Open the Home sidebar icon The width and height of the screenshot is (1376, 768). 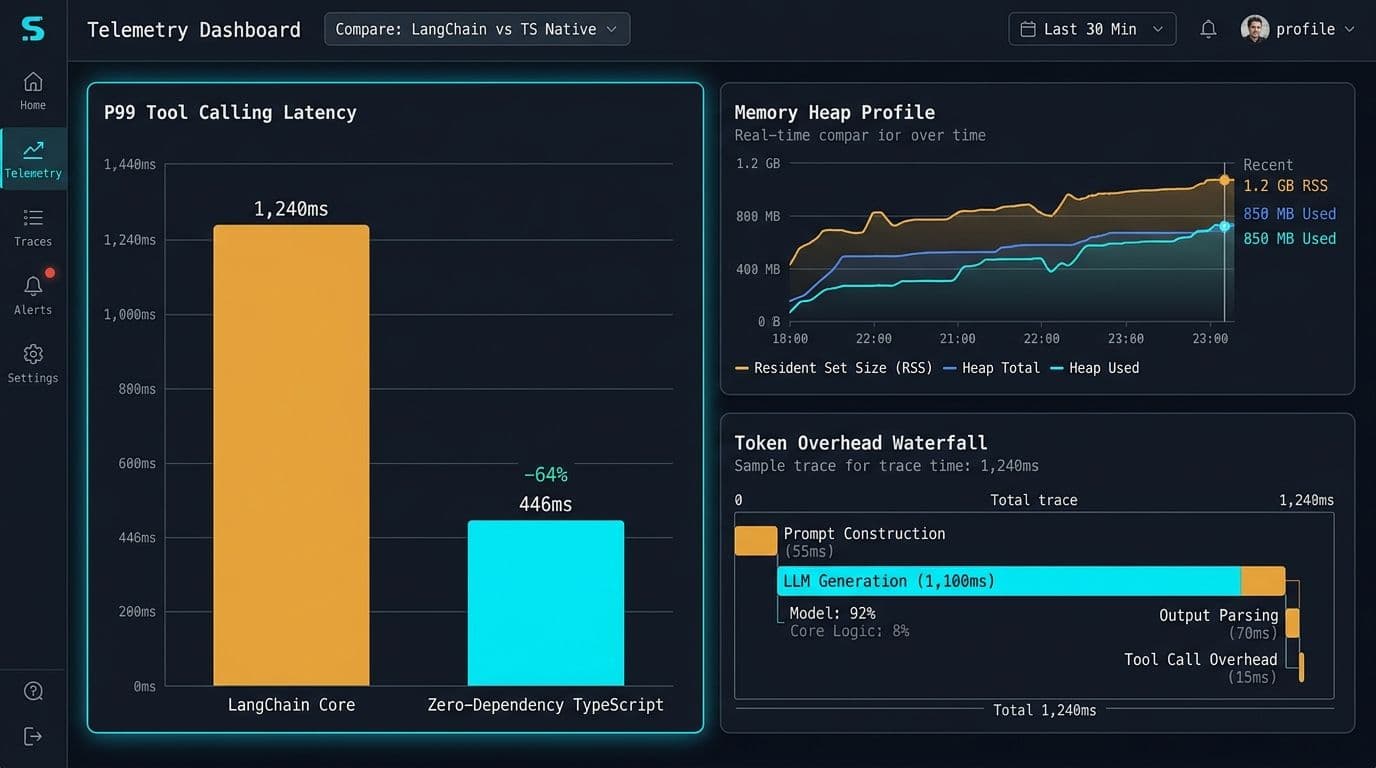(33, 81)
